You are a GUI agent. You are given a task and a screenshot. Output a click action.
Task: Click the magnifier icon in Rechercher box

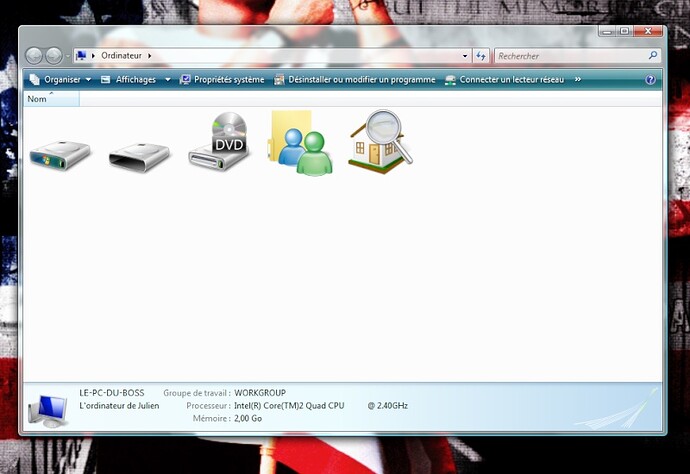tap(654, 56)
